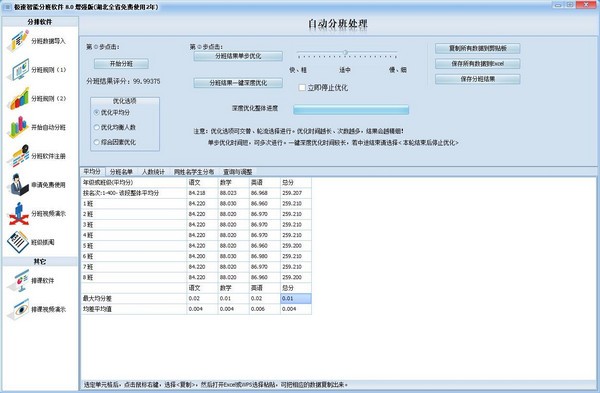Select the 优化均衡人数 radio option
The width and height of the screenshot is (600, 393).
point(96,127)
